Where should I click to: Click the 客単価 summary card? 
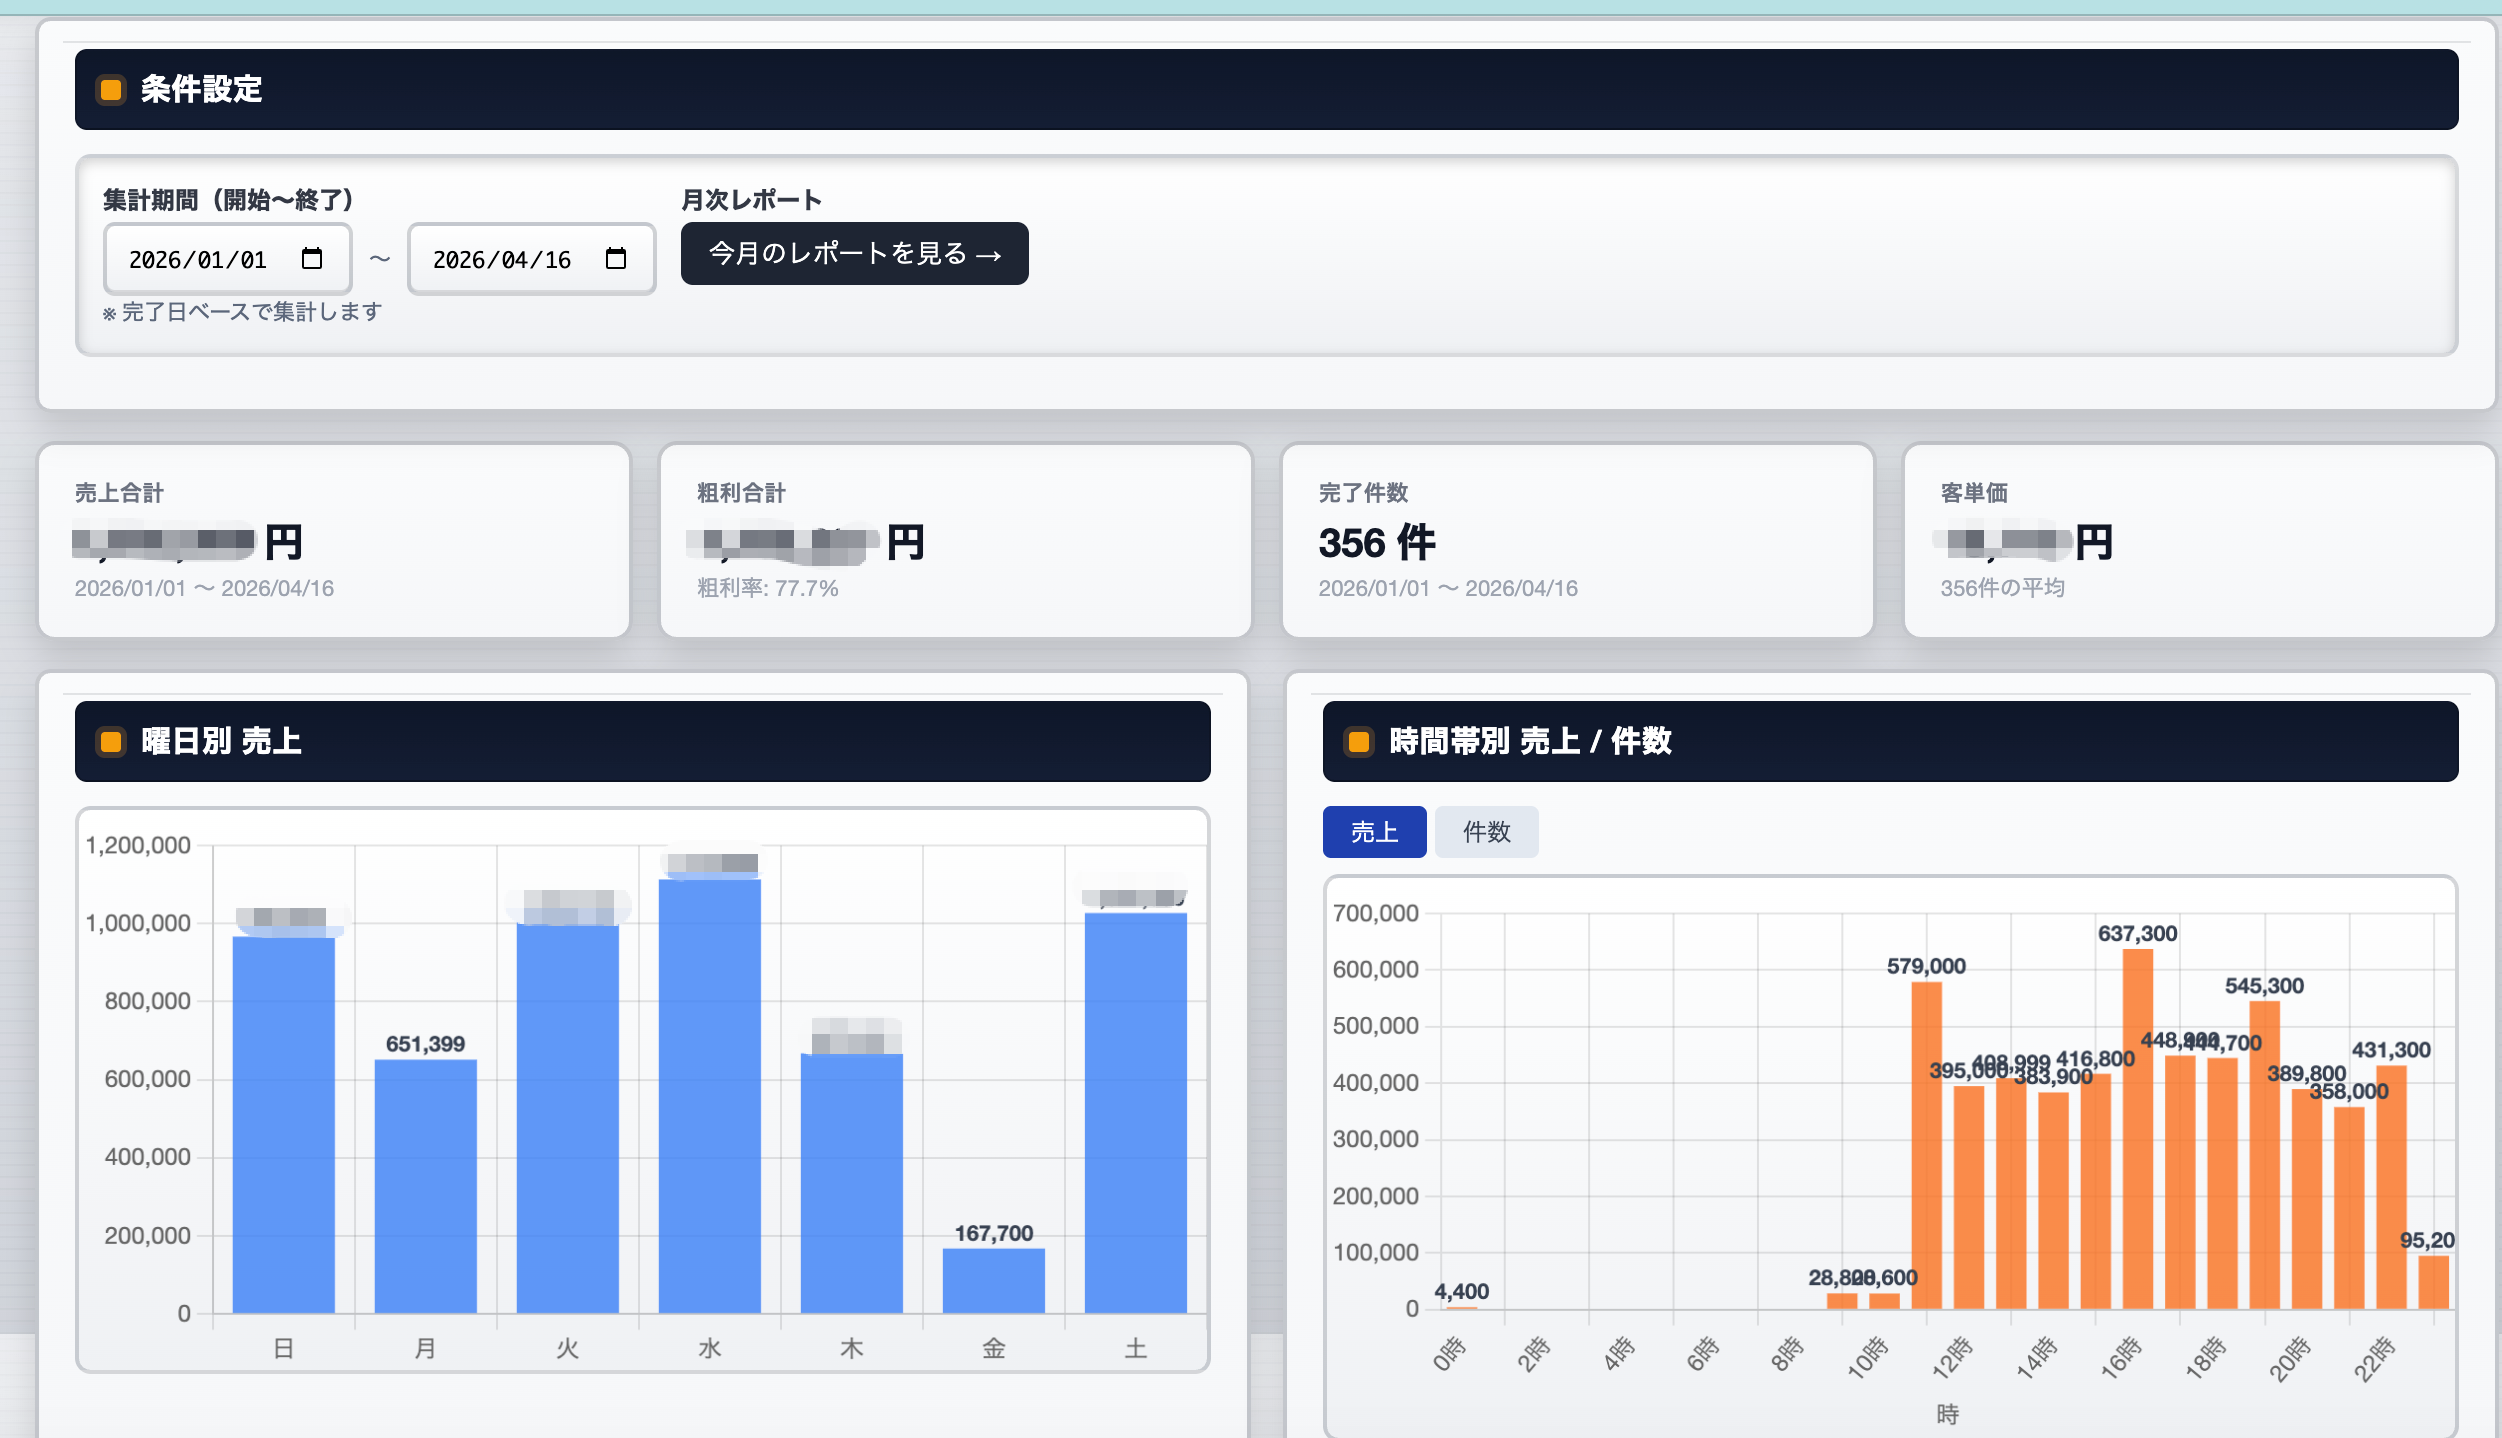(x=2198, y=541)
